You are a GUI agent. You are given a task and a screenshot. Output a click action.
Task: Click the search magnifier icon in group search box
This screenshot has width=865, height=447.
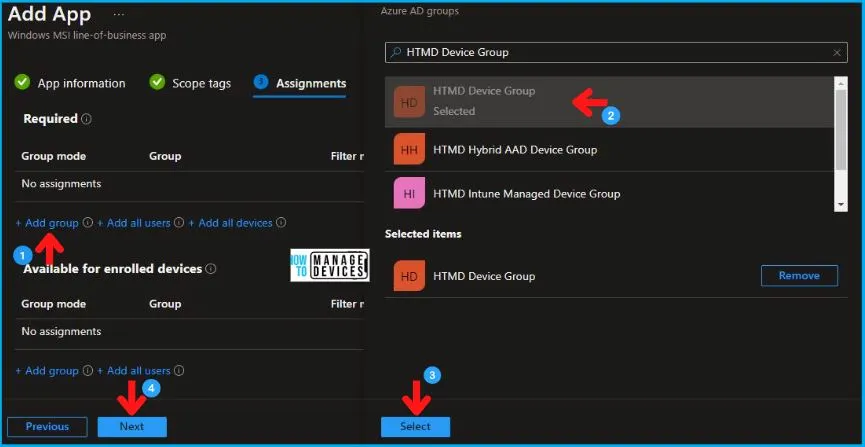pyautogui.click(x=396, y=52)
